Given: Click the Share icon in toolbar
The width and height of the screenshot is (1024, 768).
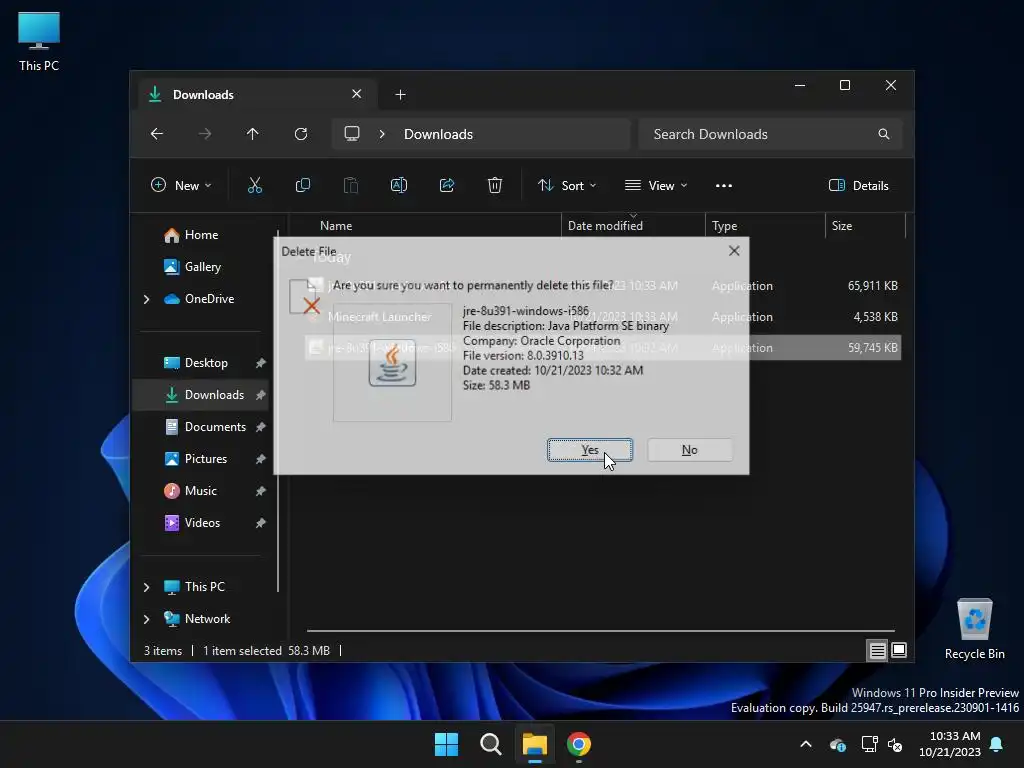Looking at the screenshot, I should [447, 185].
